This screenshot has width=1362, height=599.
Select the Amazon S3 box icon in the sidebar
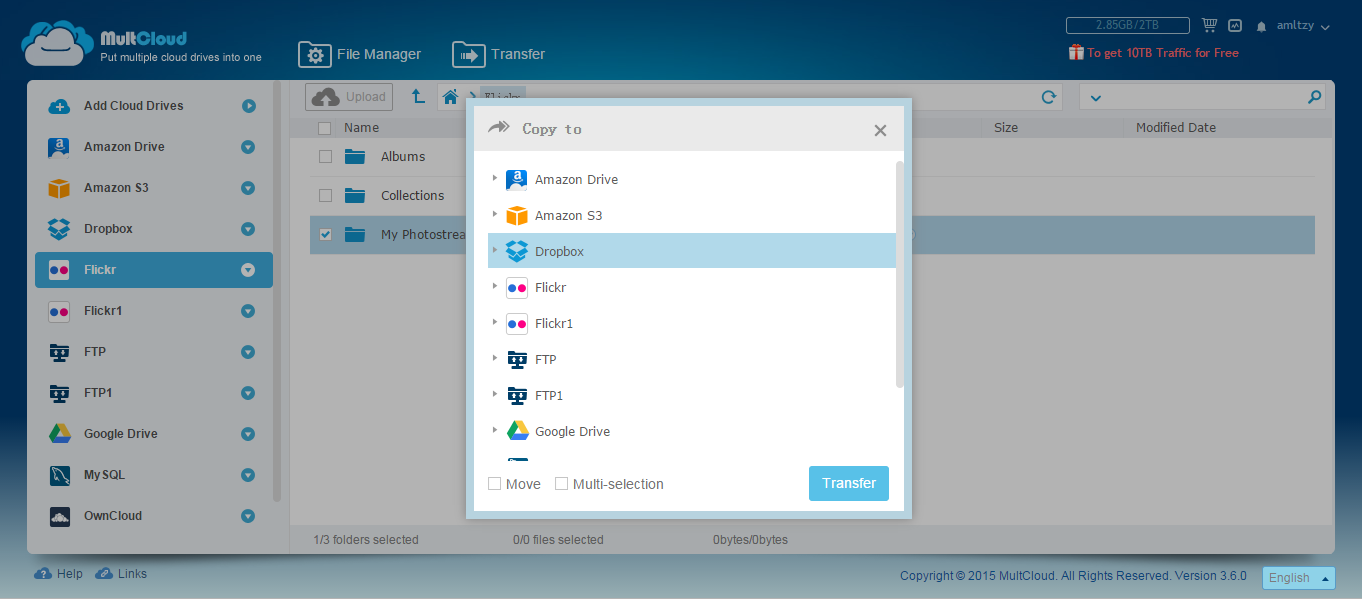pyautogui.click(x=59, y=188)
